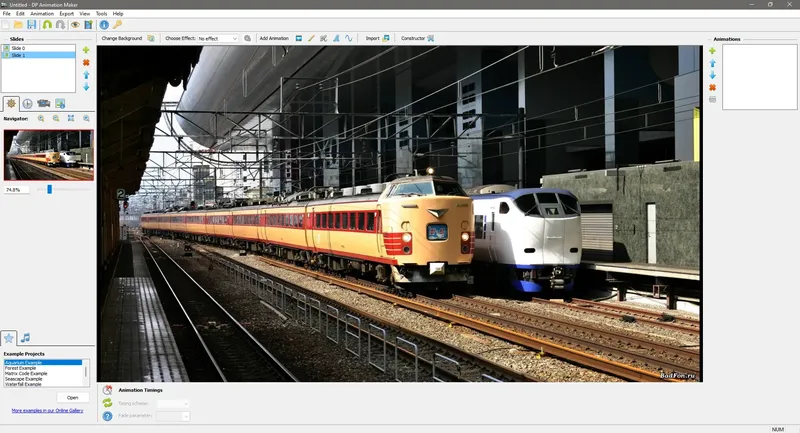Open the Help menu
The width and height of the screenshot is (800, 433).
coord(118,14)
